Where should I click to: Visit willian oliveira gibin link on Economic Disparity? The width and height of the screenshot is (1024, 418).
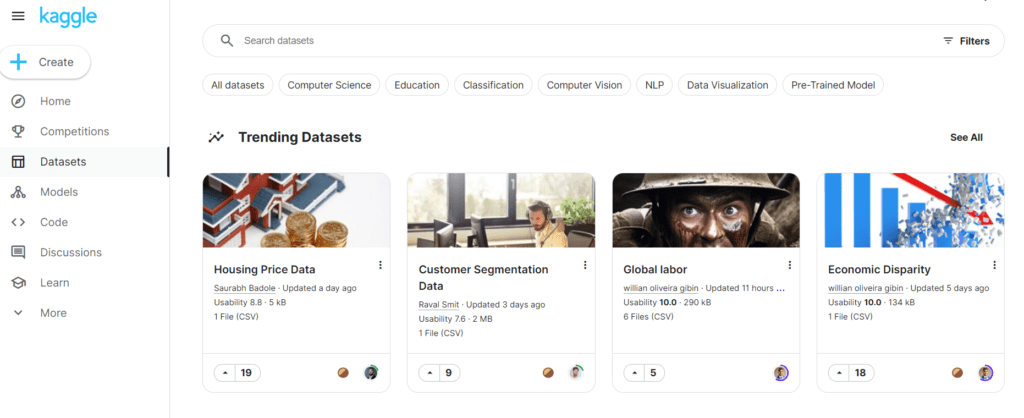865,288
